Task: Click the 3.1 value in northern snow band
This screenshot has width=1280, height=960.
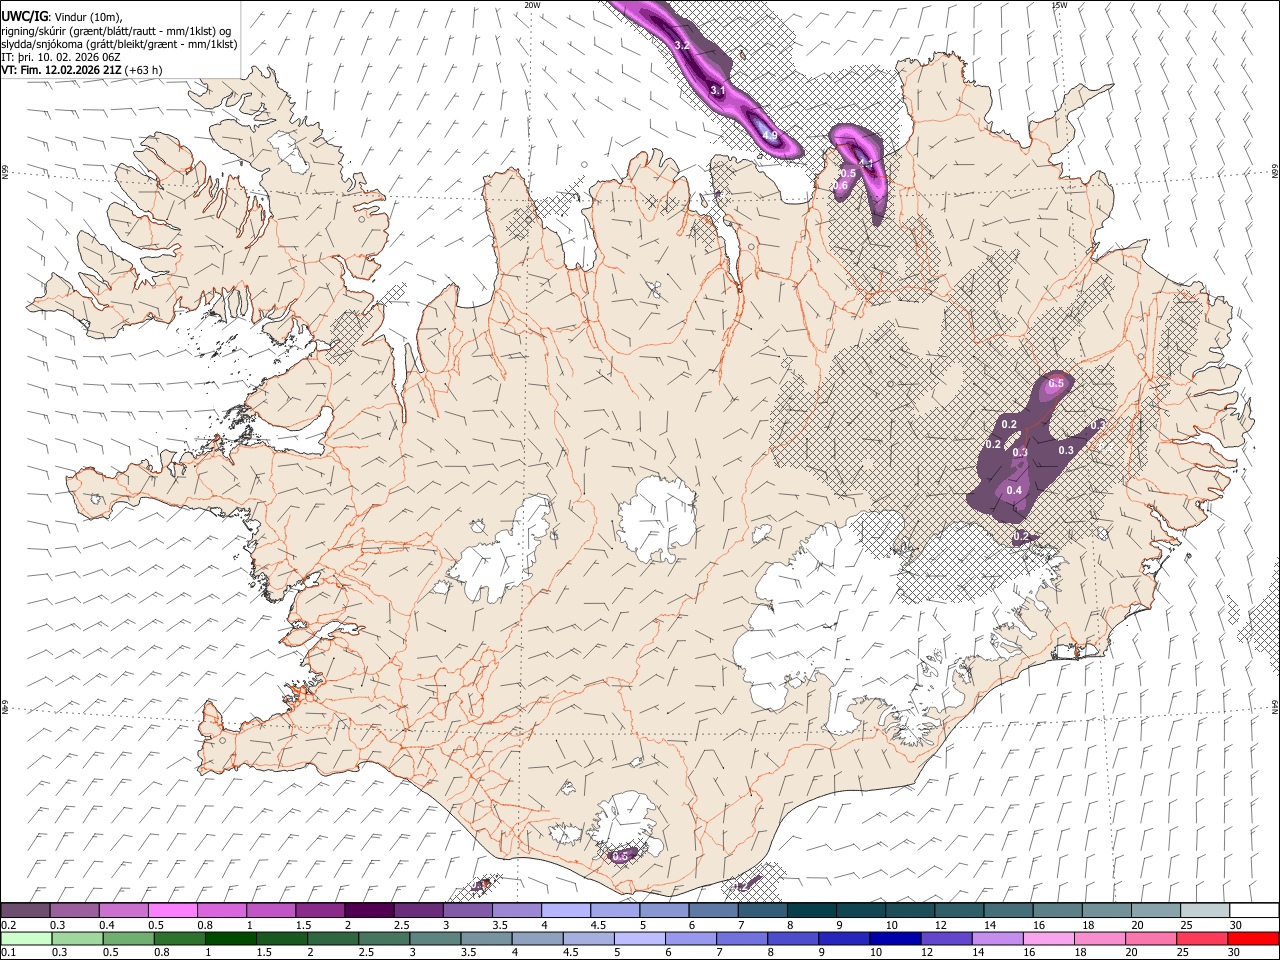Action: click(x=717, y=91)
